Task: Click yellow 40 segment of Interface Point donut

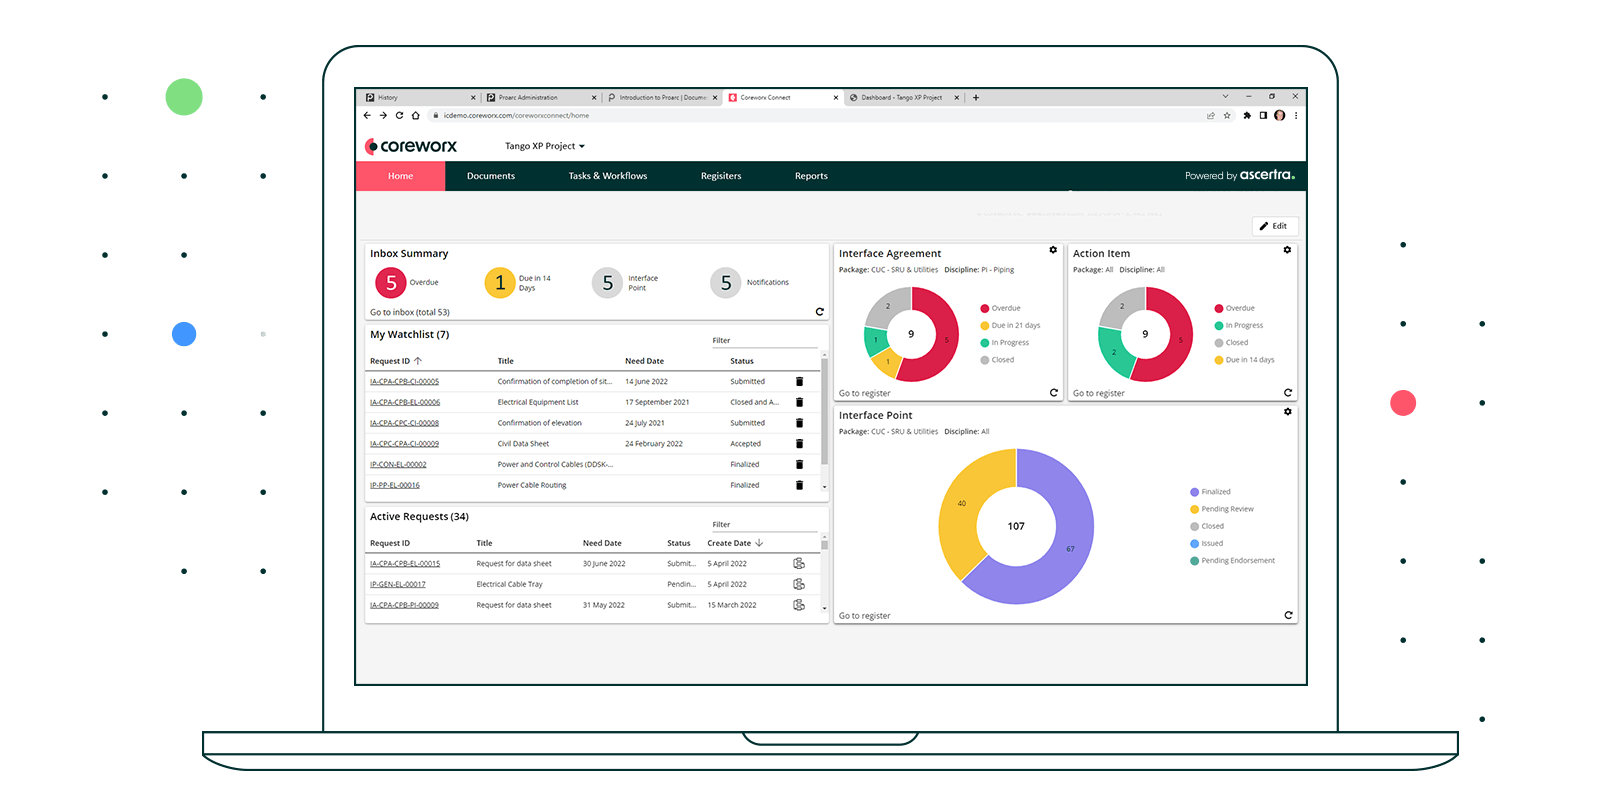Action: pos(960,505)
